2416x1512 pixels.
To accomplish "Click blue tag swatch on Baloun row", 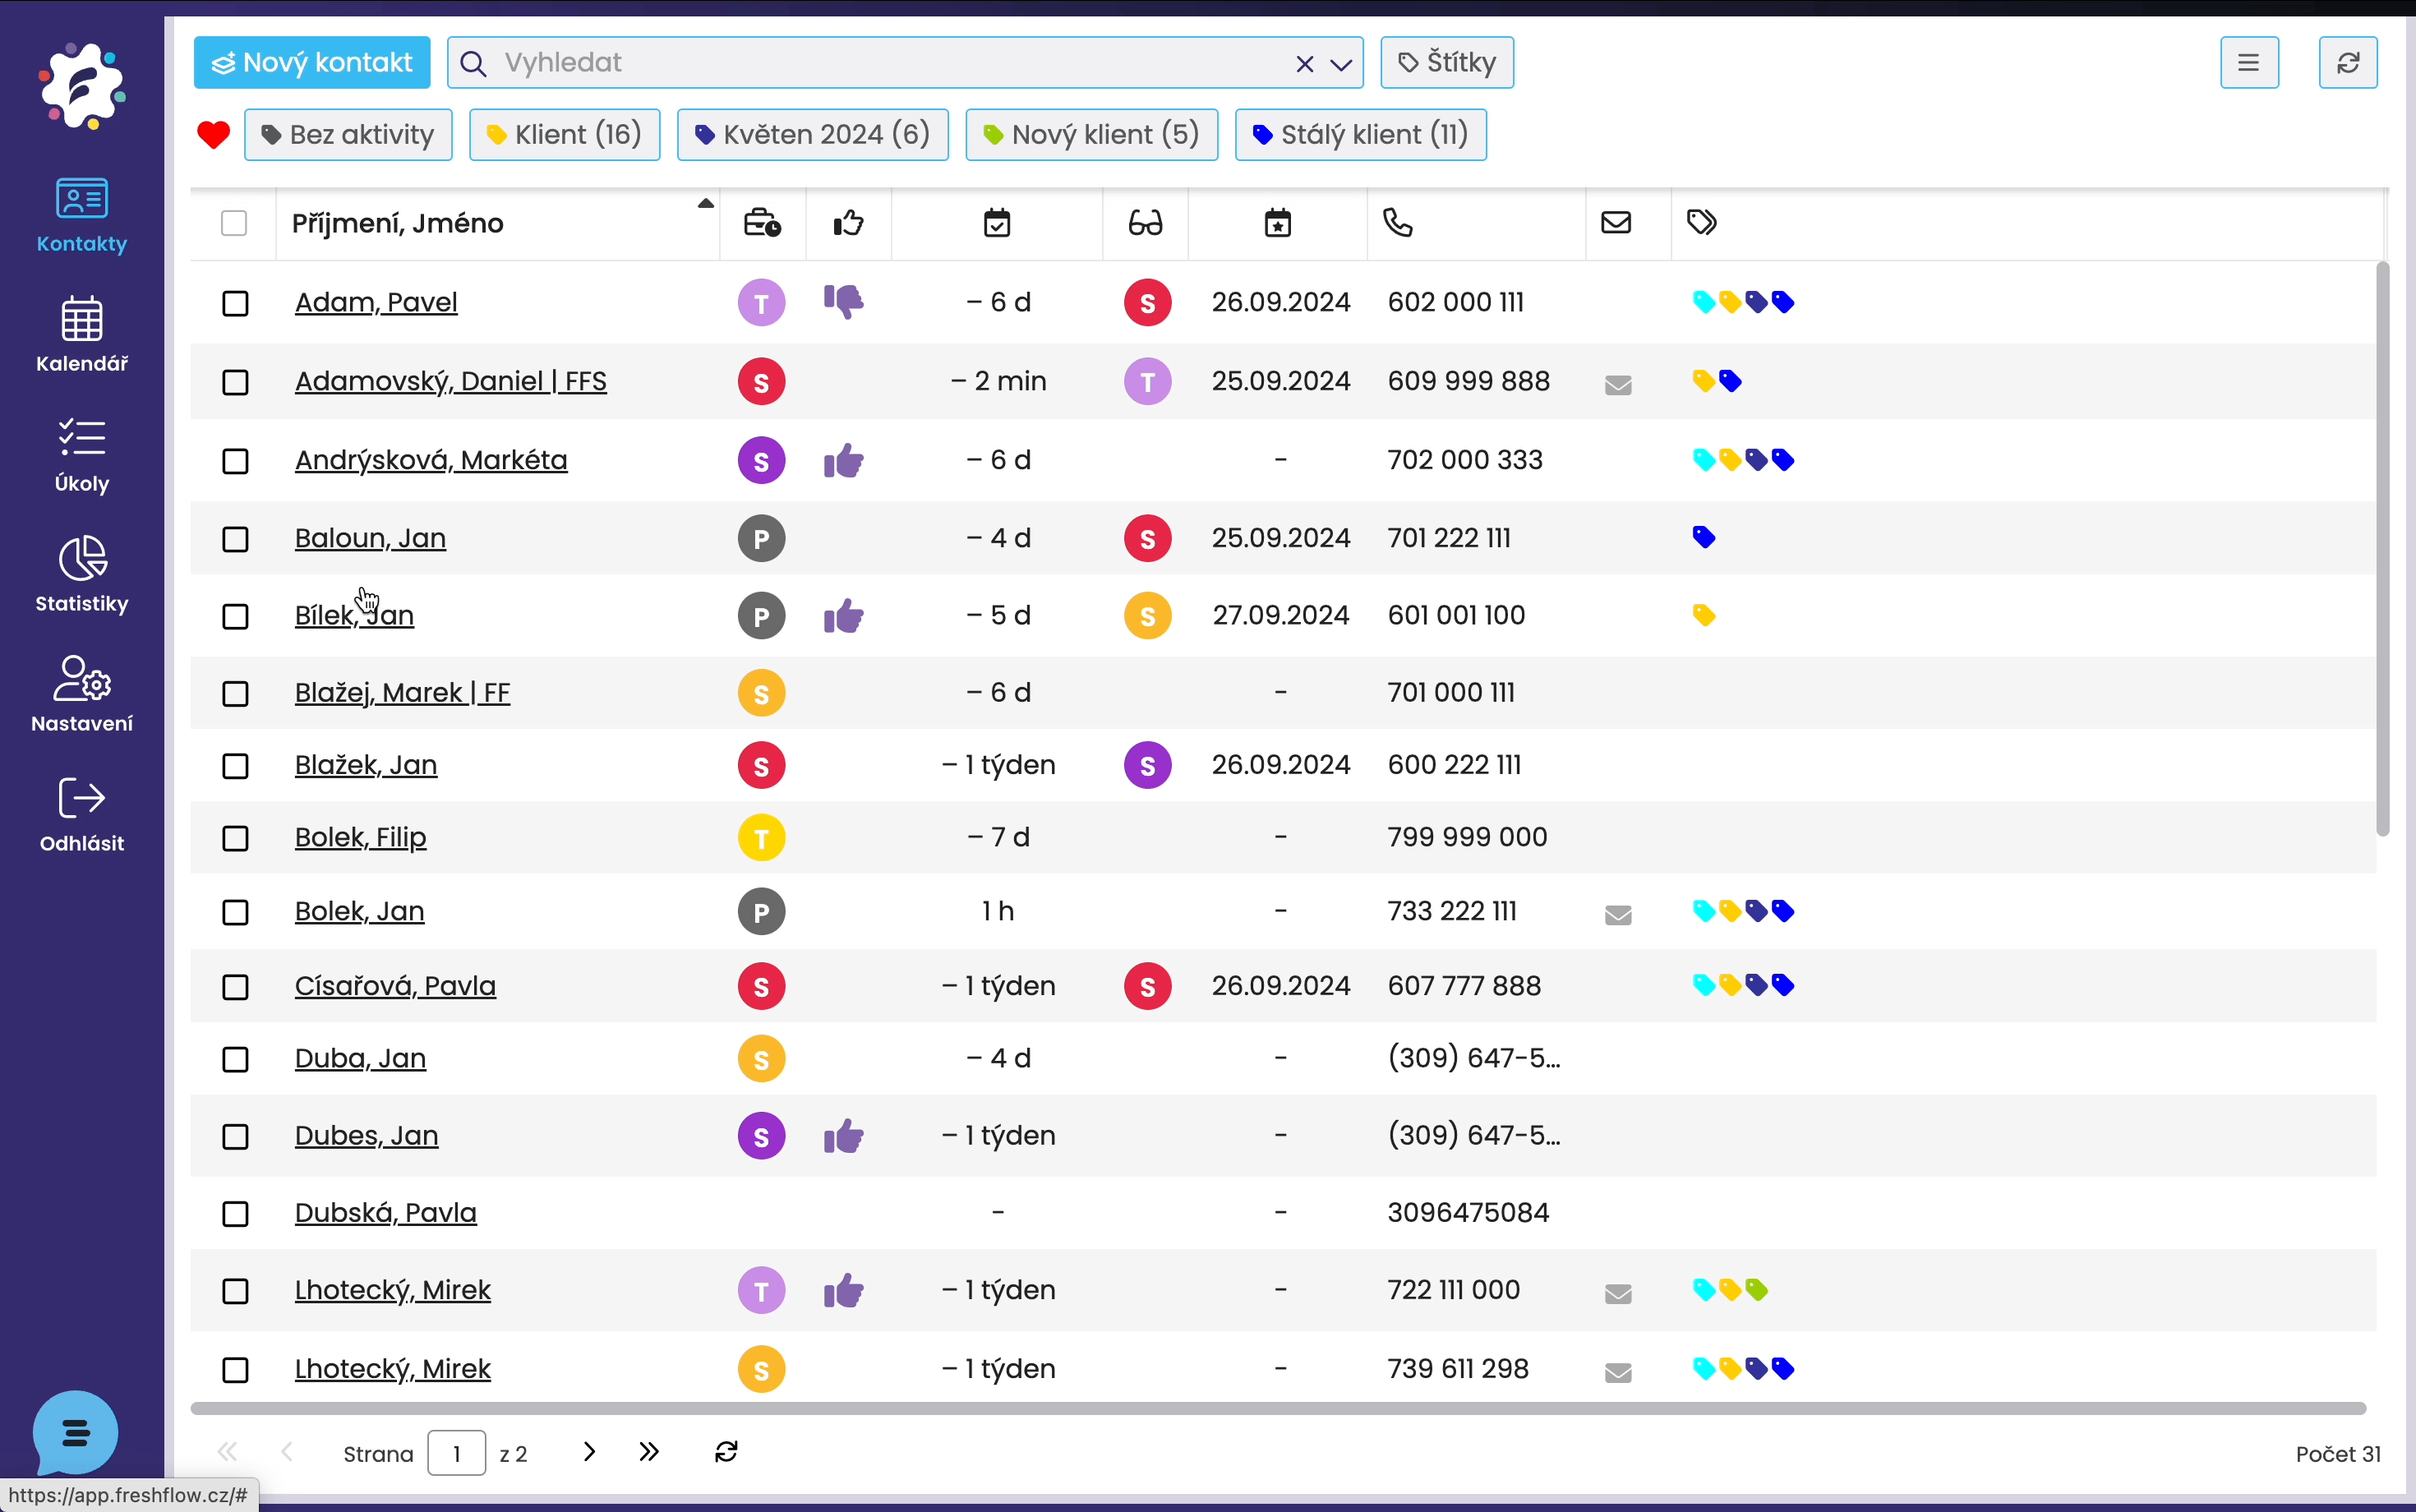I will point(1703,538).
